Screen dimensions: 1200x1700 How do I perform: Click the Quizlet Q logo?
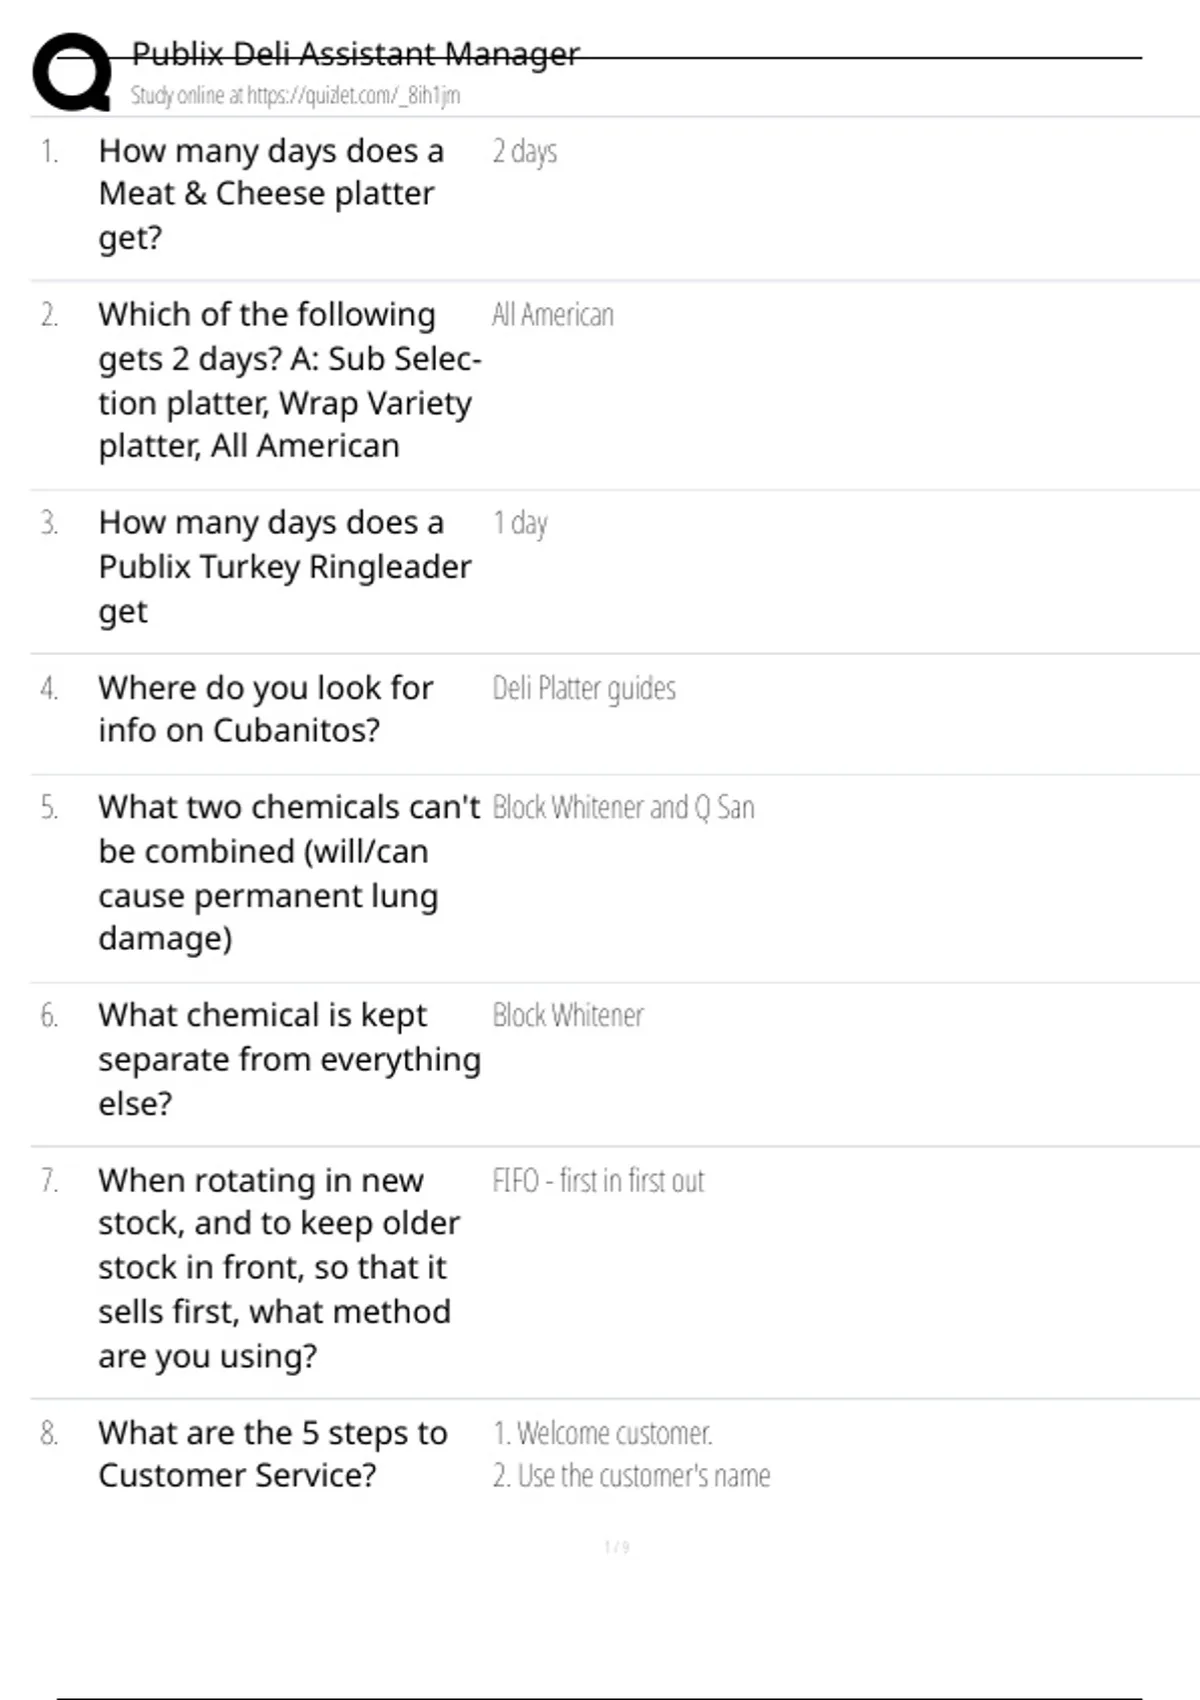pyautogui.click(x=72, y=72)
